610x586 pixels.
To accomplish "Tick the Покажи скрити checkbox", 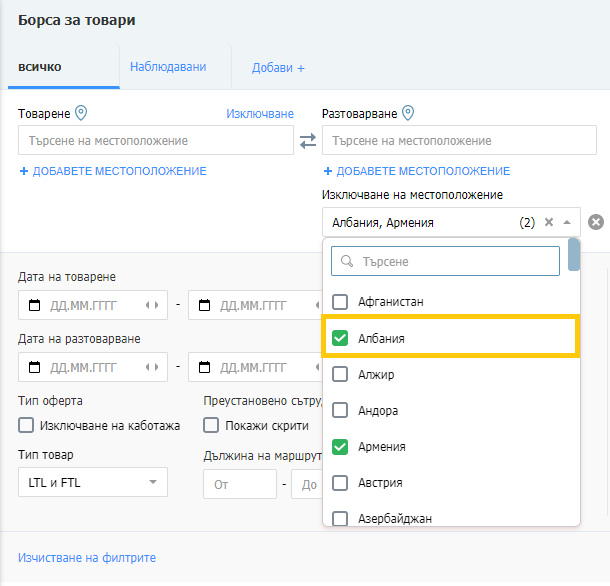I will pyautogui.click(x=211, y=425).
